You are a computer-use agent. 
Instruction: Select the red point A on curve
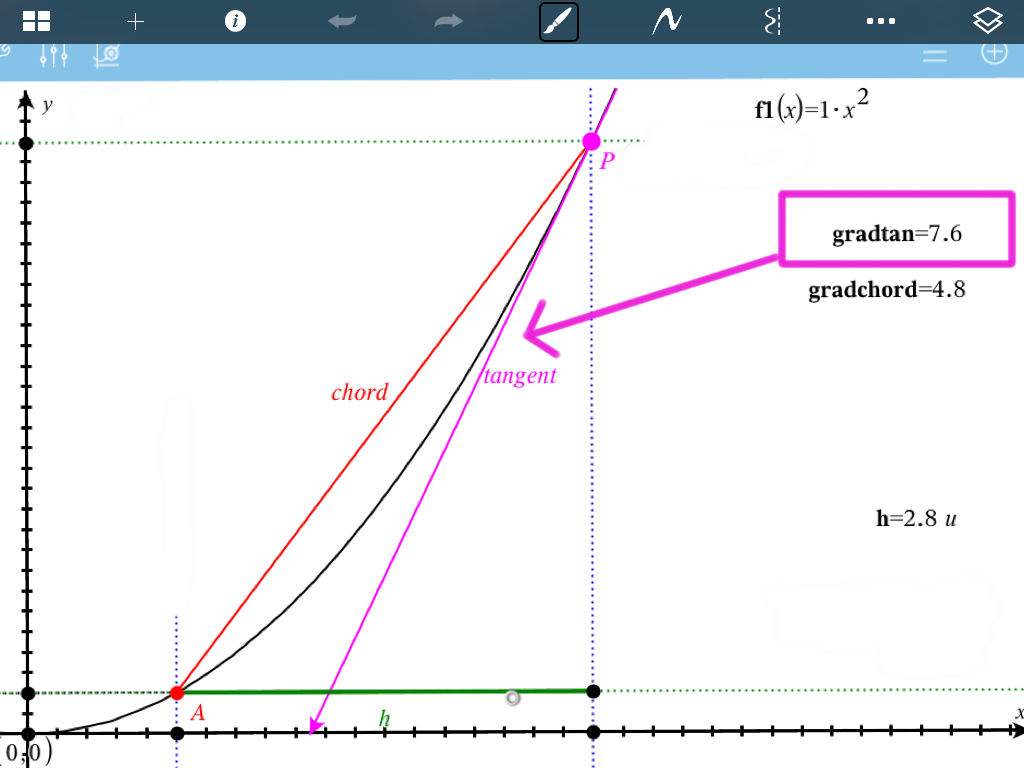pos(177,692)
